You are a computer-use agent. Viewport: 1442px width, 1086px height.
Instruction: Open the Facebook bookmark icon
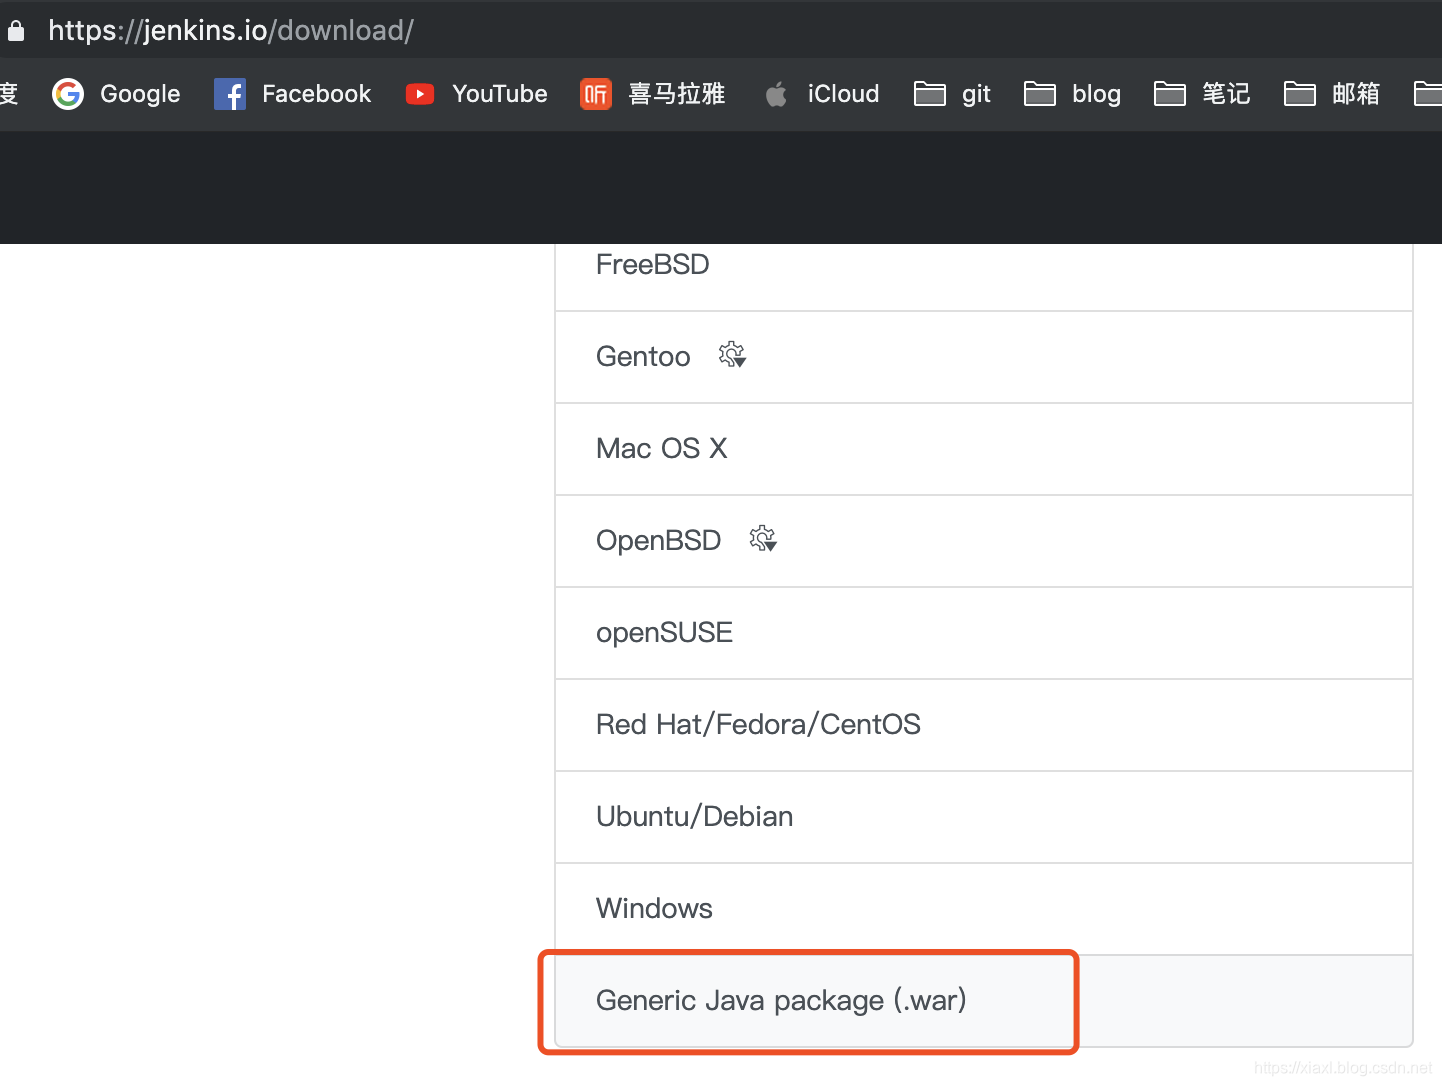coord(230,94)
